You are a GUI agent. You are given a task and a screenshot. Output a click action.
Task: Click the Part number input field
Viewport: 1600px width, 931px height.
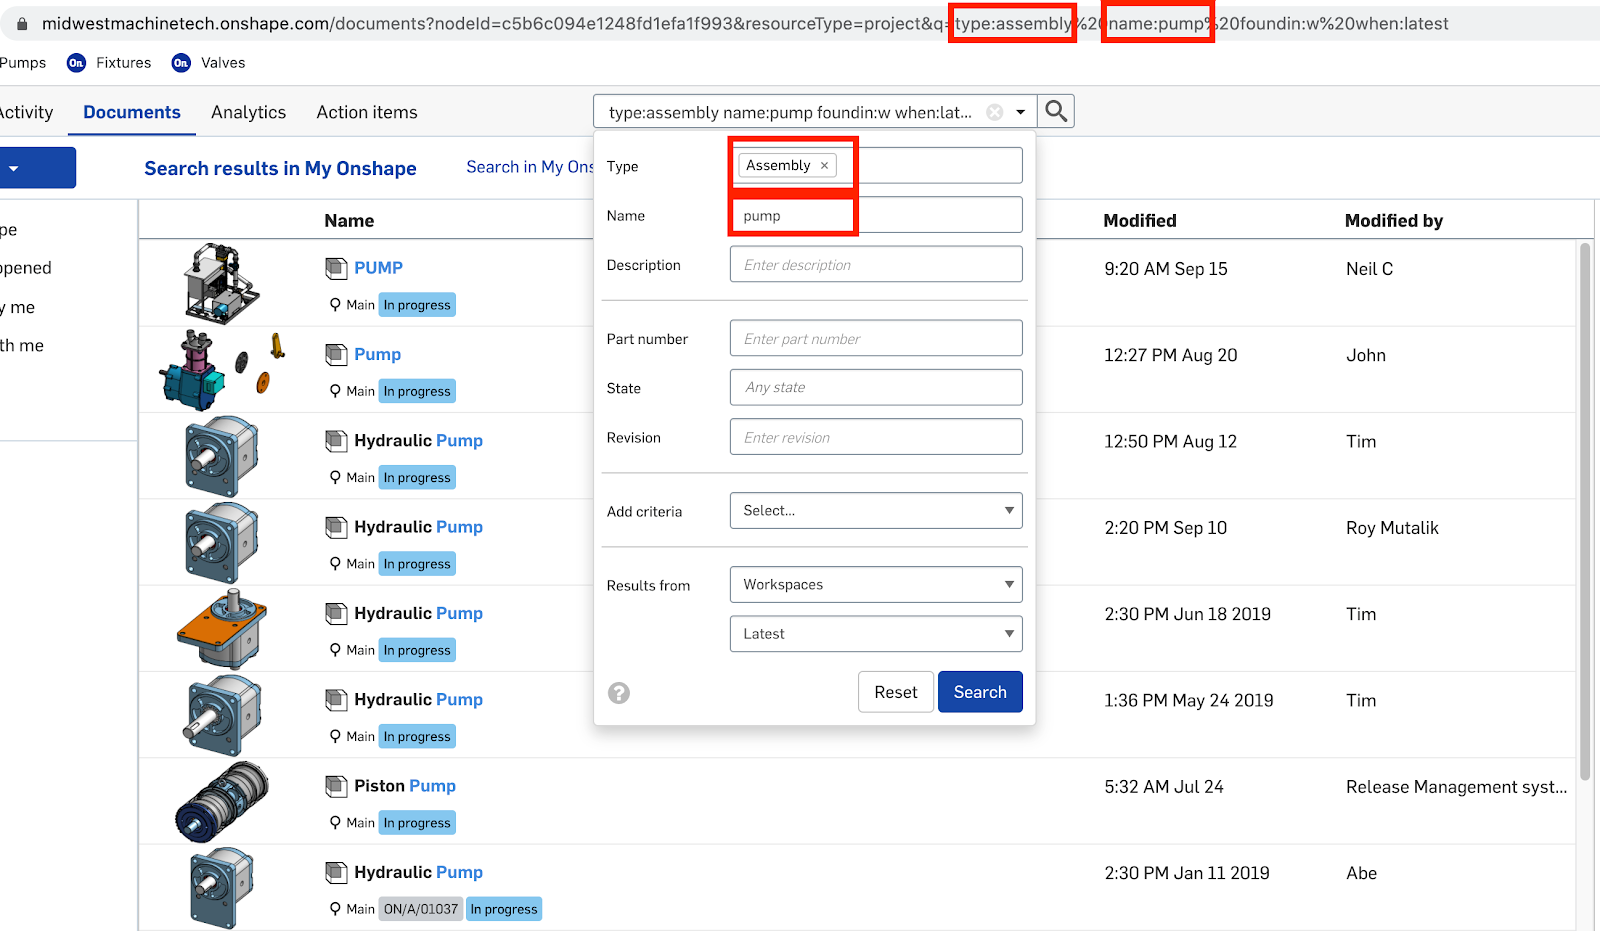[x=876, y=339]
